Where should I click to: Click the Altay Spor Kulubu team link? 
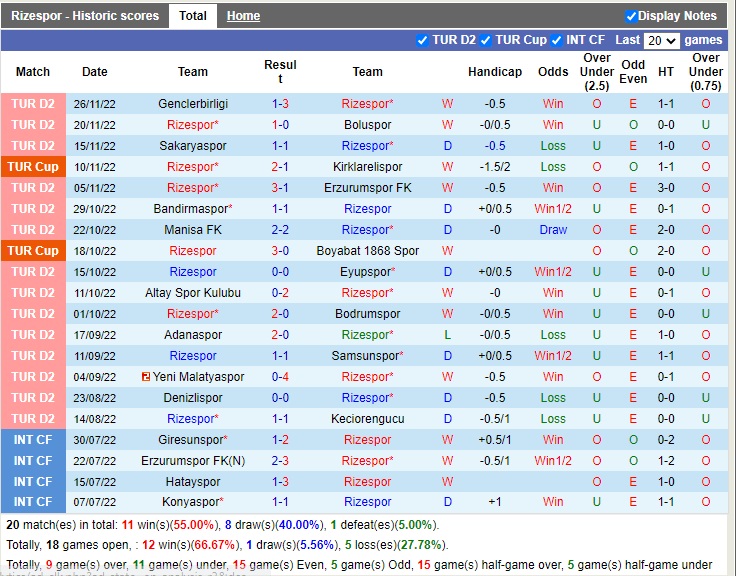(193, 293)
